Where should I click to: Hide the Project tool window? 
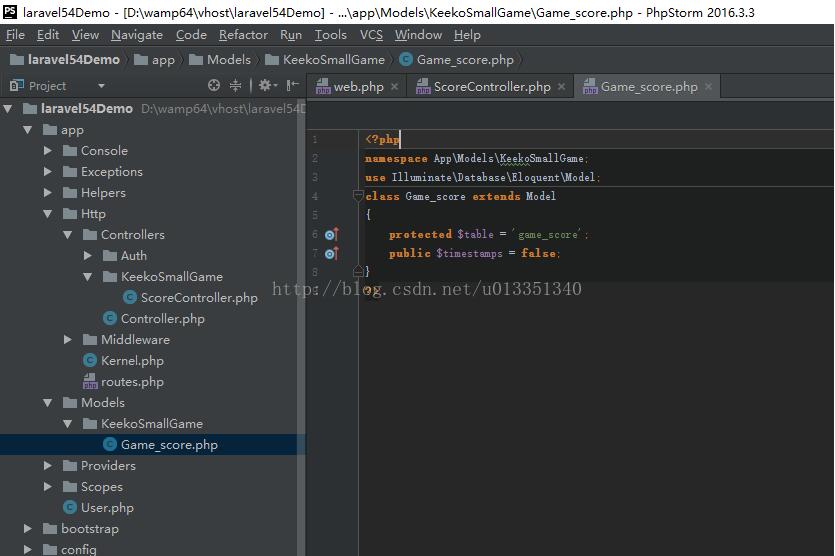pos(292,86)
